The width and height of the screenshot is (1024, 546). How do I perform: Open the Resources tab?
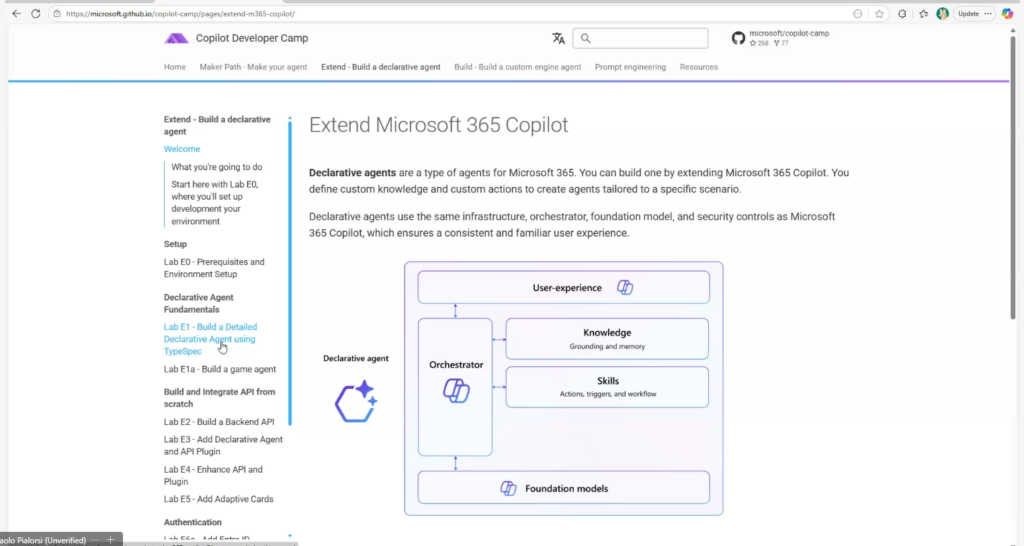[699, 67]
